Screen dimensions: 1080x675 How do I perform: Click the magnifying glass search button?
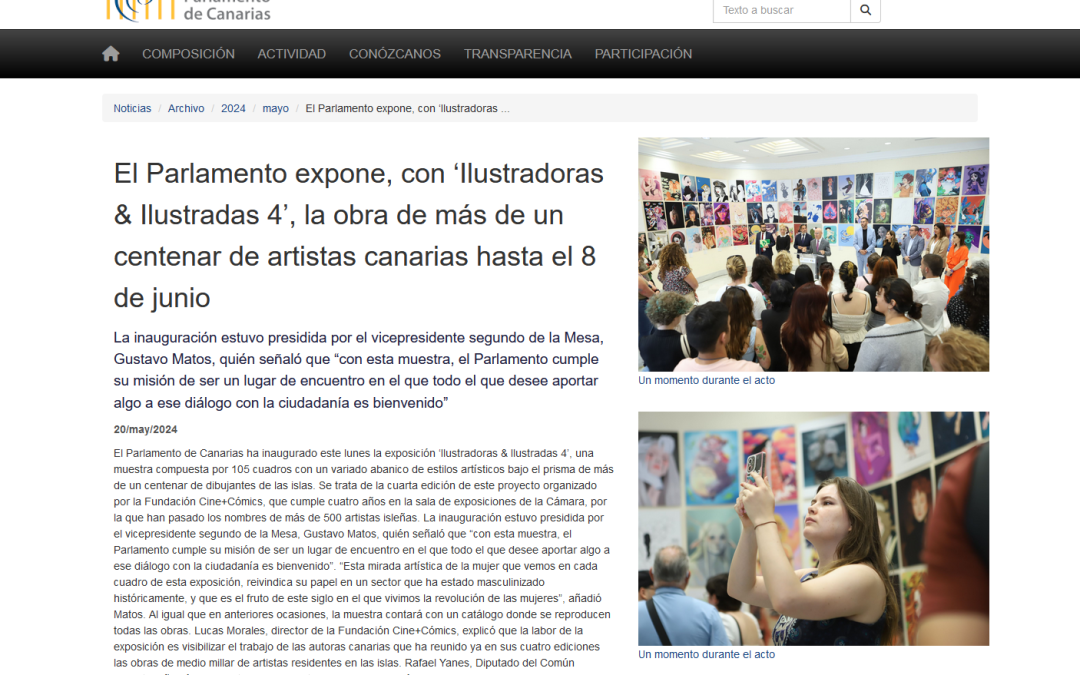866,10
